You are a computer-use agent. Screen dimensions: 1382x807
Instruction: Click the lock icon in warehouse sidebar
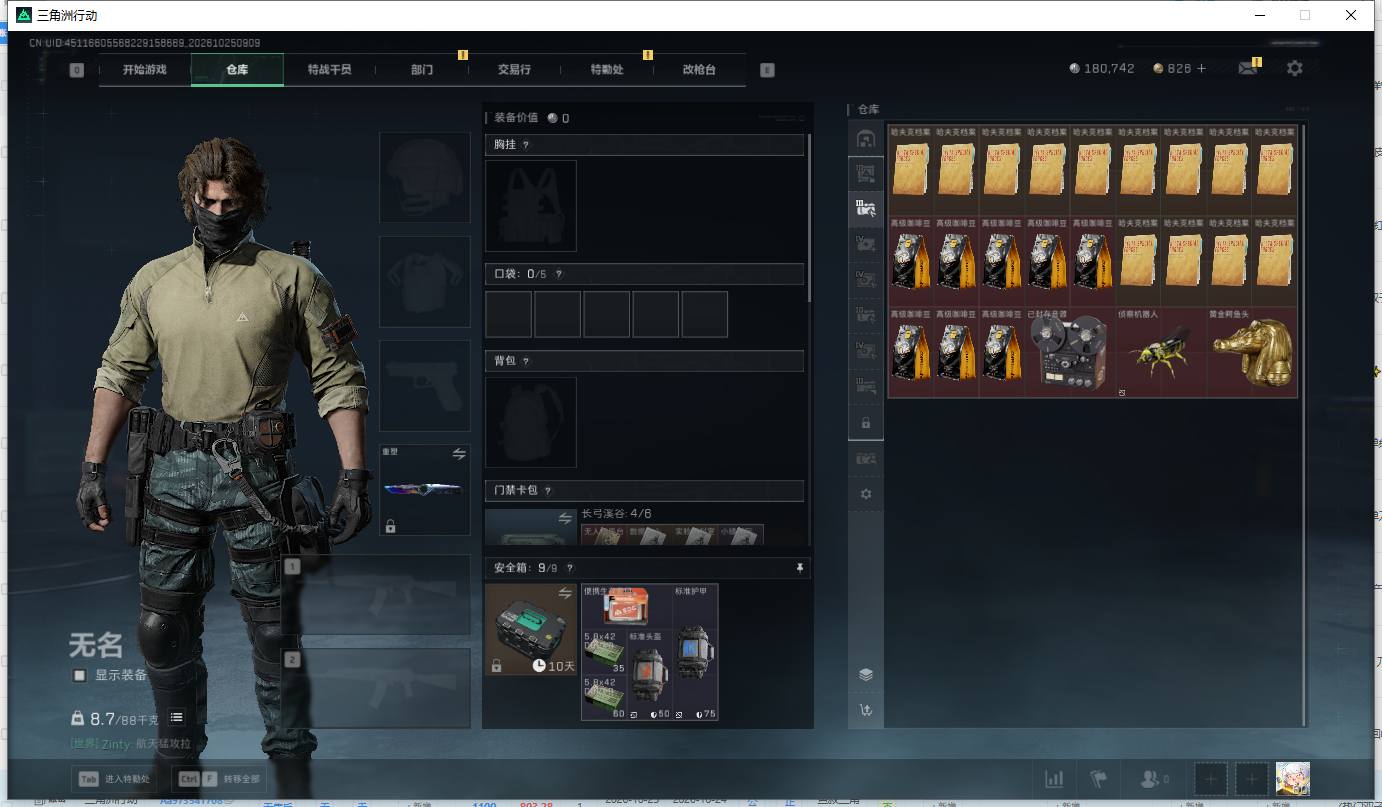866,423
